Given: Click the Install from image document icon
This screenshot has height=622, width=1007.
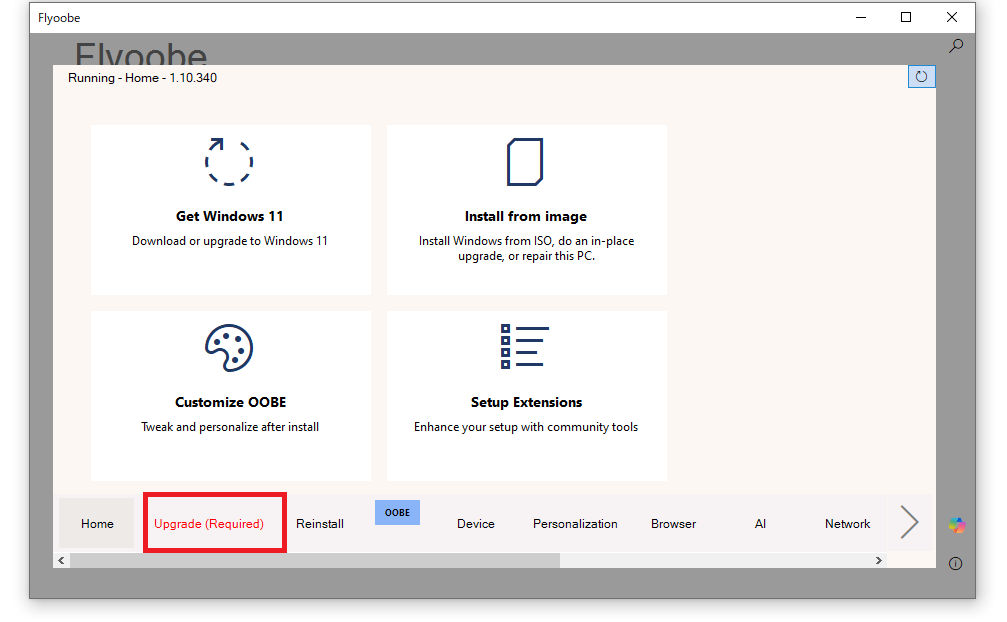Looking at the screenshot, I should [525, 162].
